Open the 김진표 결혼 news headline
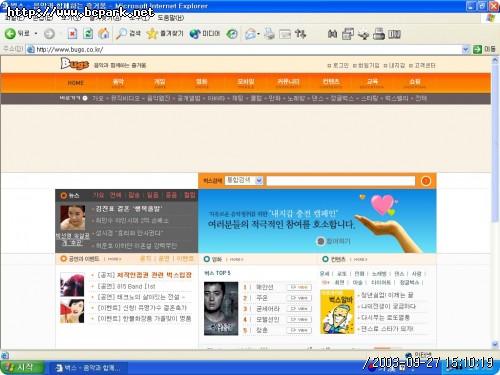 click(x=129, y=209)
